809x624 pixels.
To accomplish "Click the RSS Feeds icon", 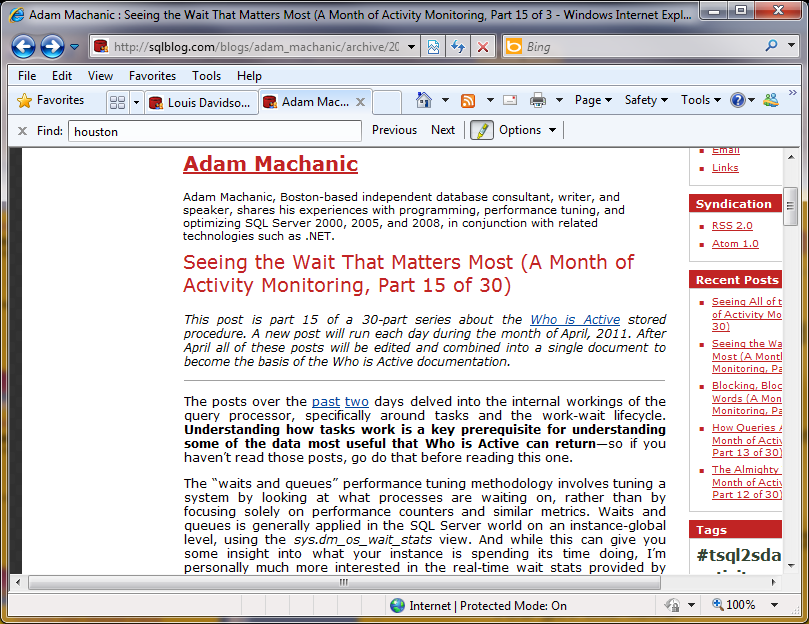I will (x=468, y=101).
